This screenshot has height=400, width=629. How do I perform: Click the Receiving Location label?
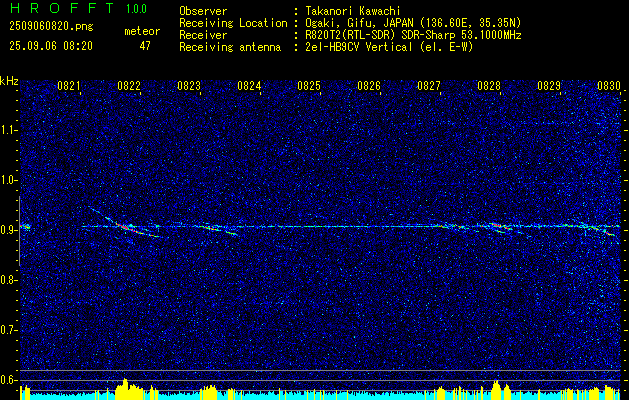pyautogui.click(x=233, y=23)
